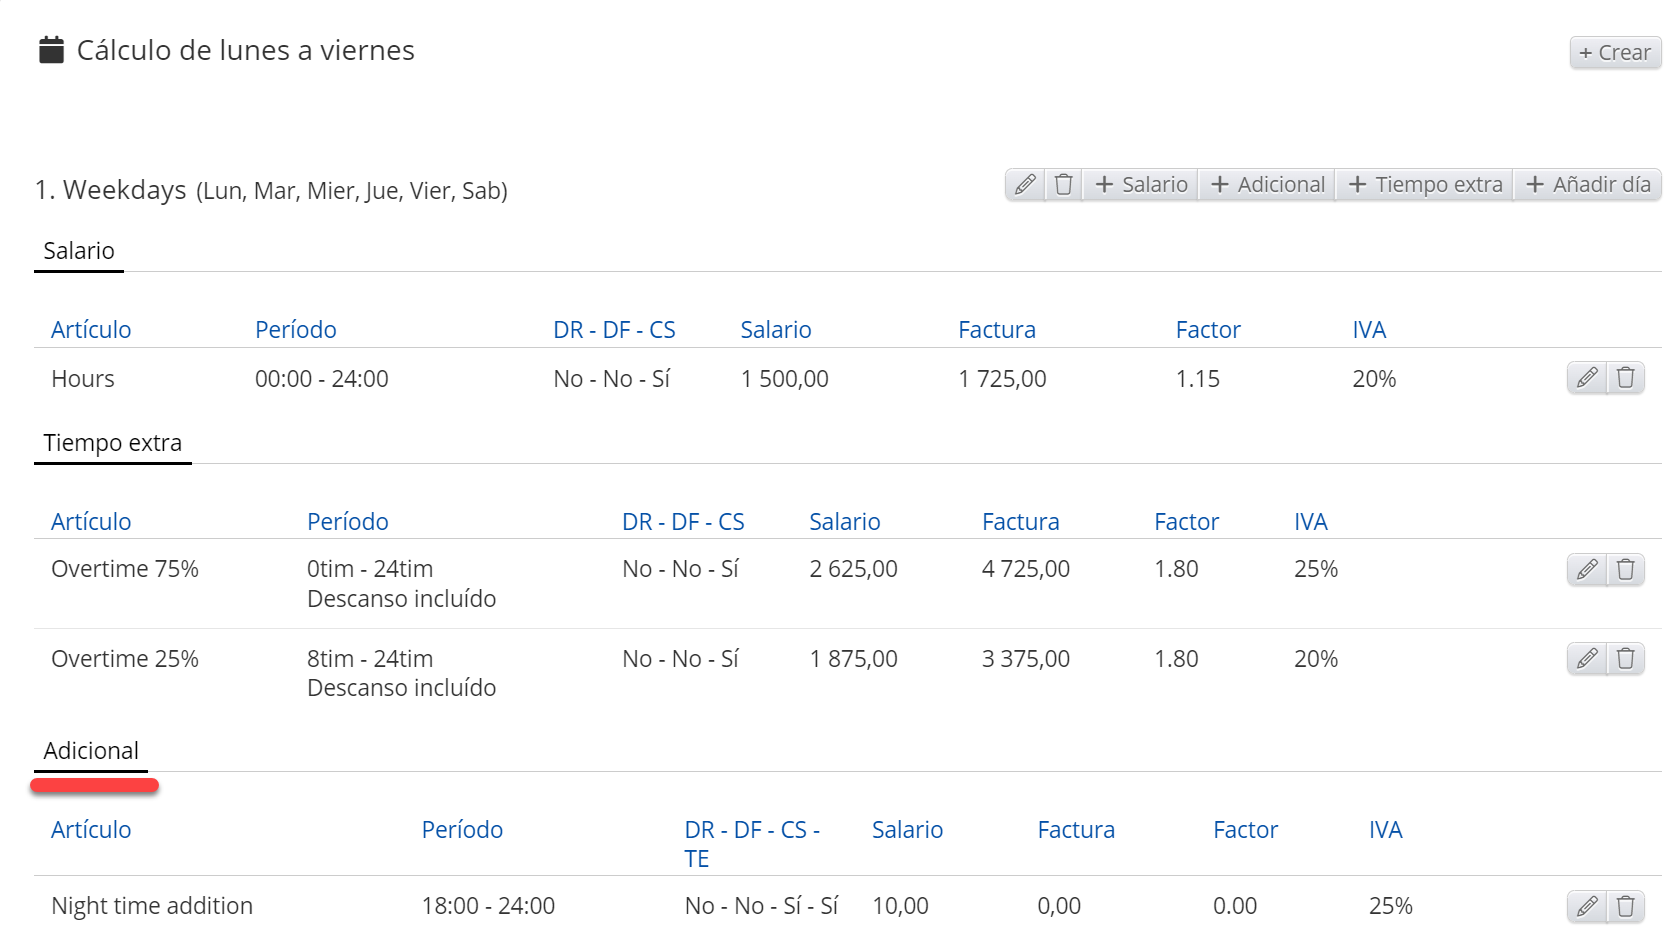Screen dimensions: 1677x947
Task: Click the Añadir día button
Action: point(1587,185)
